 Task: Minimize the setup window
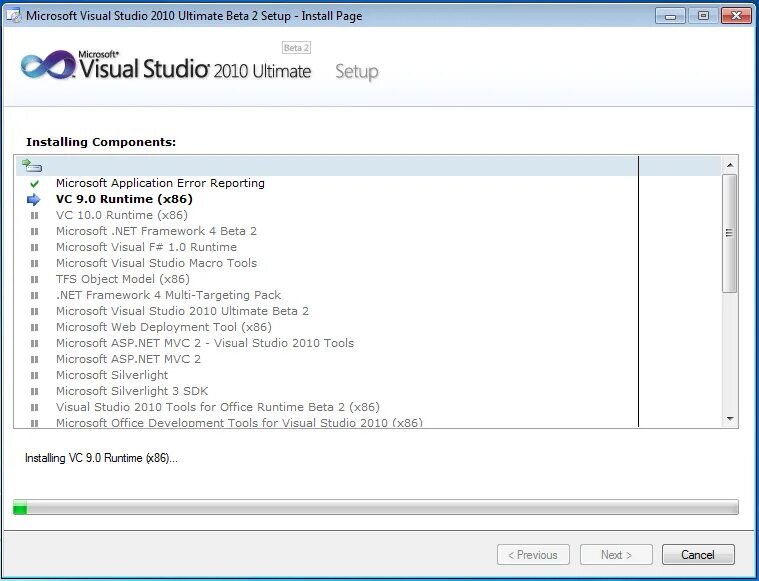(670, 16)
